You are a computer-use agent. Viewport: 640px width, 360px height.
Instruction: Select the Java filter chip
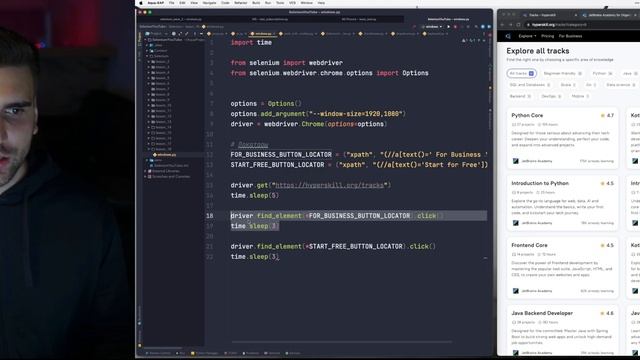pyautogui.click(x=630, y=73)
